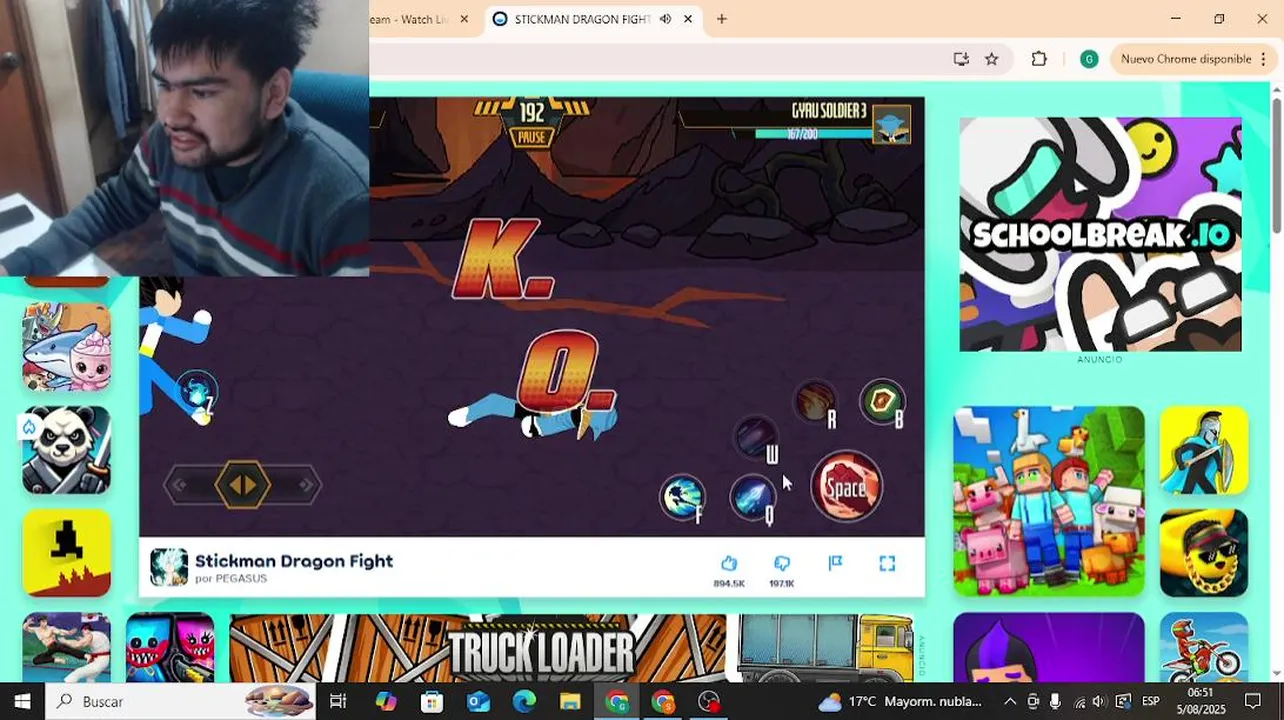This screenshot has height=720, width=1284.
Task: Show hidden system tray icons
Action: (1010, 701)
